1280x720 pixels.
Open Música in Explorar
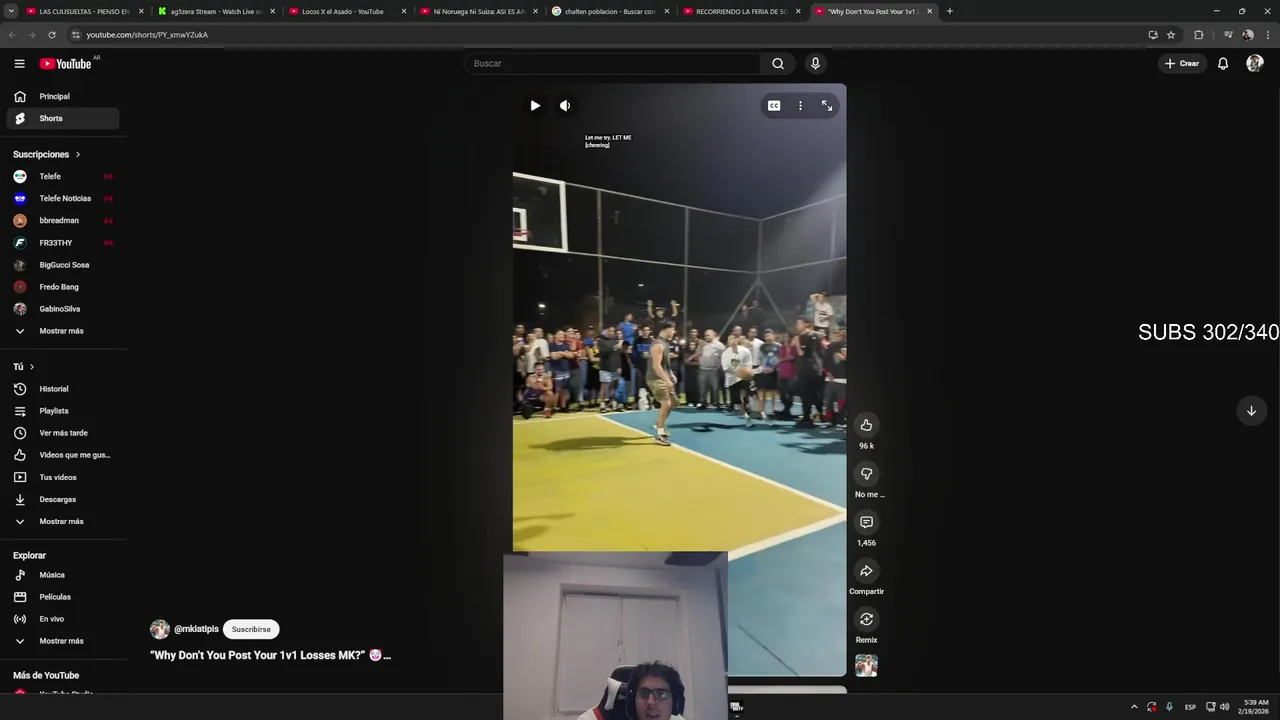(x=63, y=575)
